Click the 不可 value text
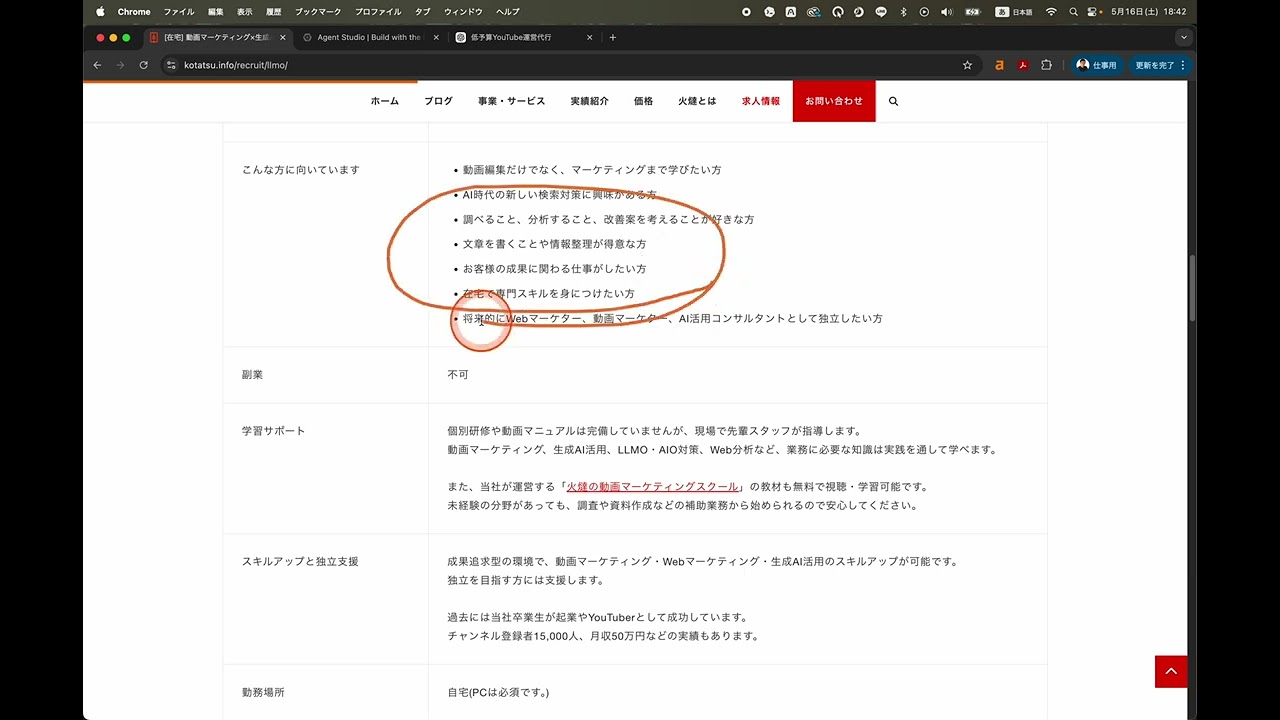 458,375
